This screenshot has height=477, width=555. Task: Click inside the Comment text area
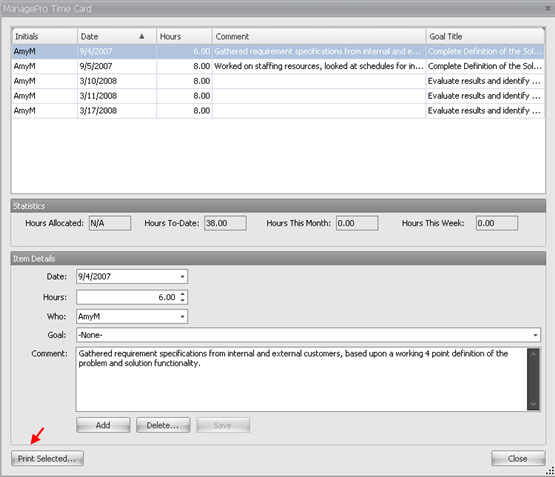pos(301,379)
